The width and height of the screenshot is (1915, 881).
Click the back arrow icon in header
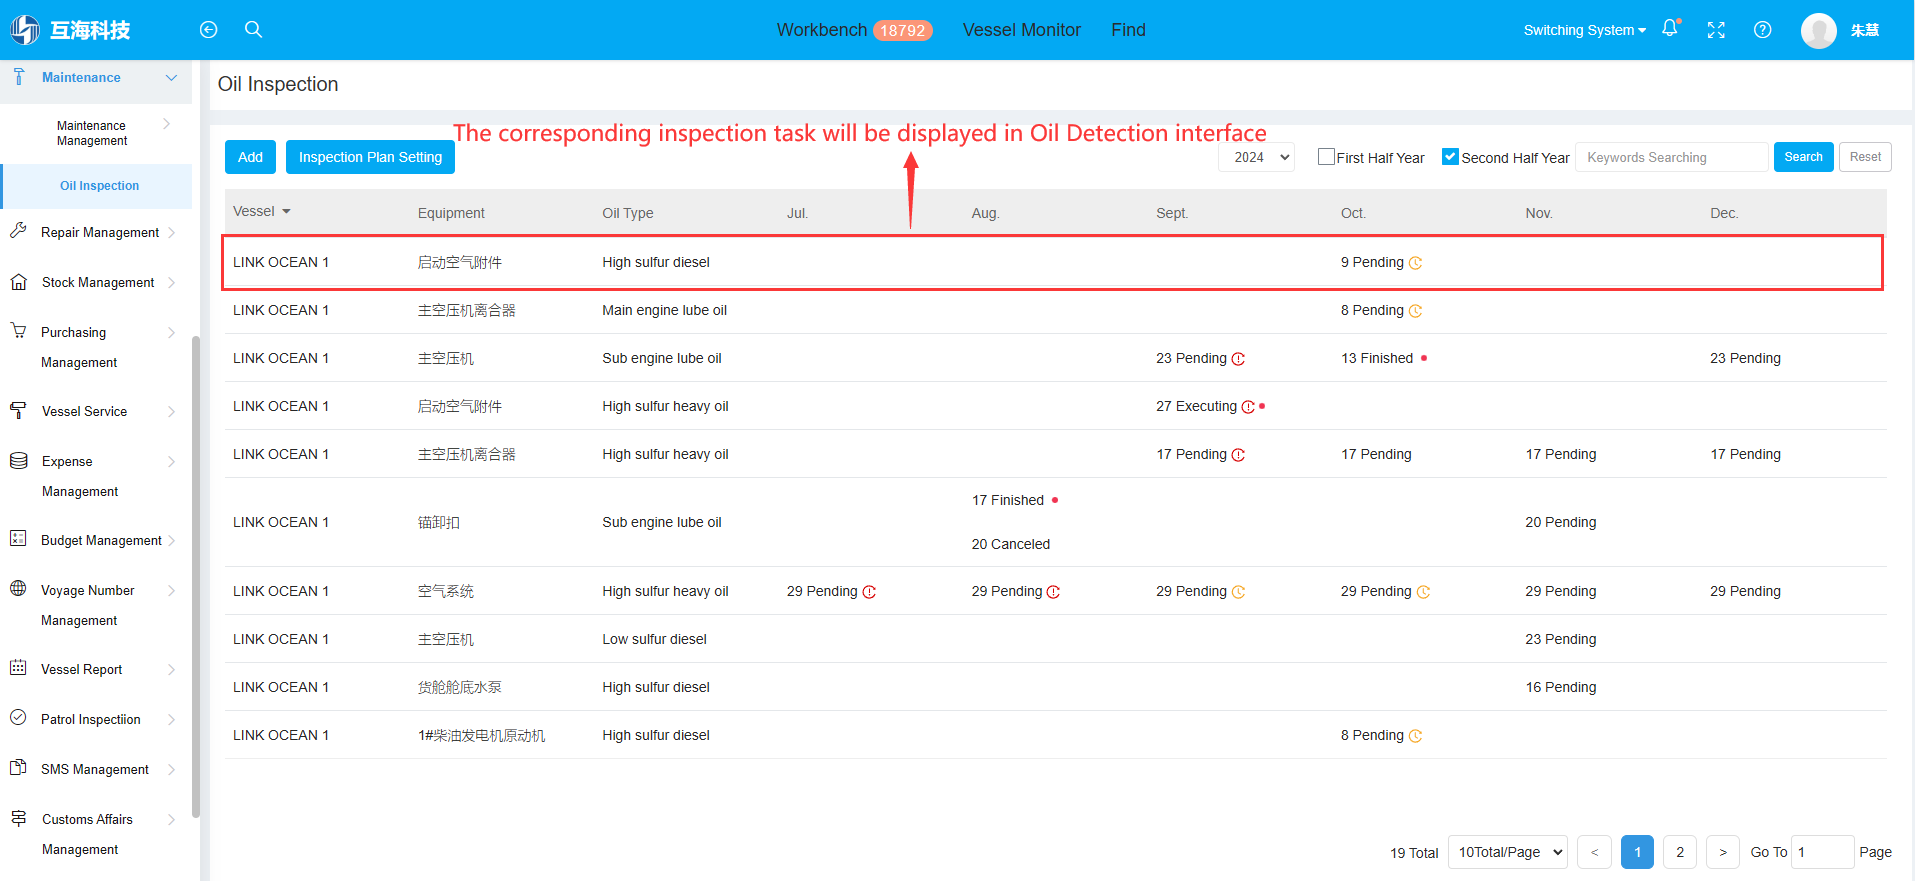208,30
